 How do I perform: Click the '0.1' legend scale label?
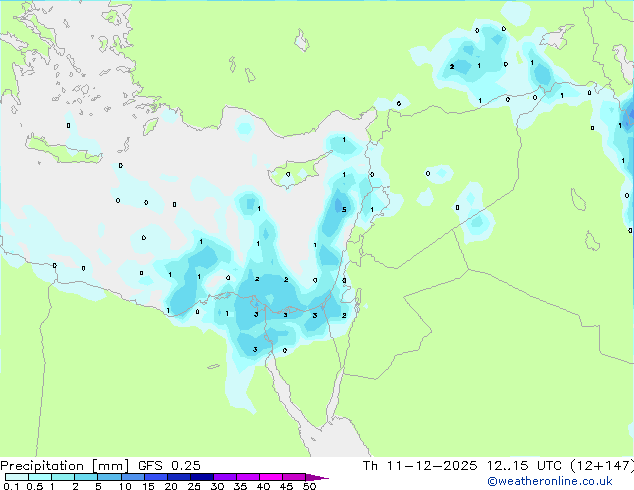(11, 486)
